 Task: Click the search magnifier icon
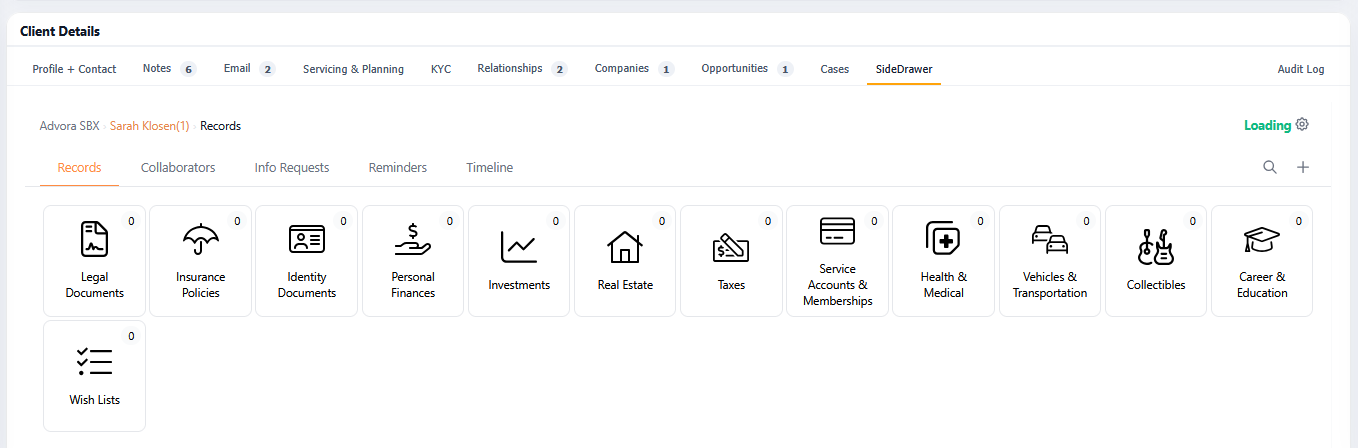pos(1270,167)
